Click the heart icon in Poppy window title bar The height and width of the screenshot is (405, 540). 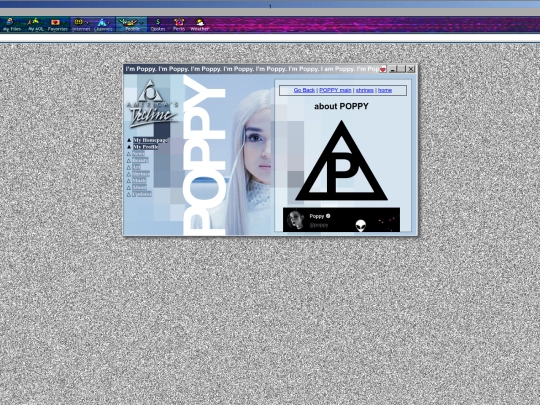point(383,69)
